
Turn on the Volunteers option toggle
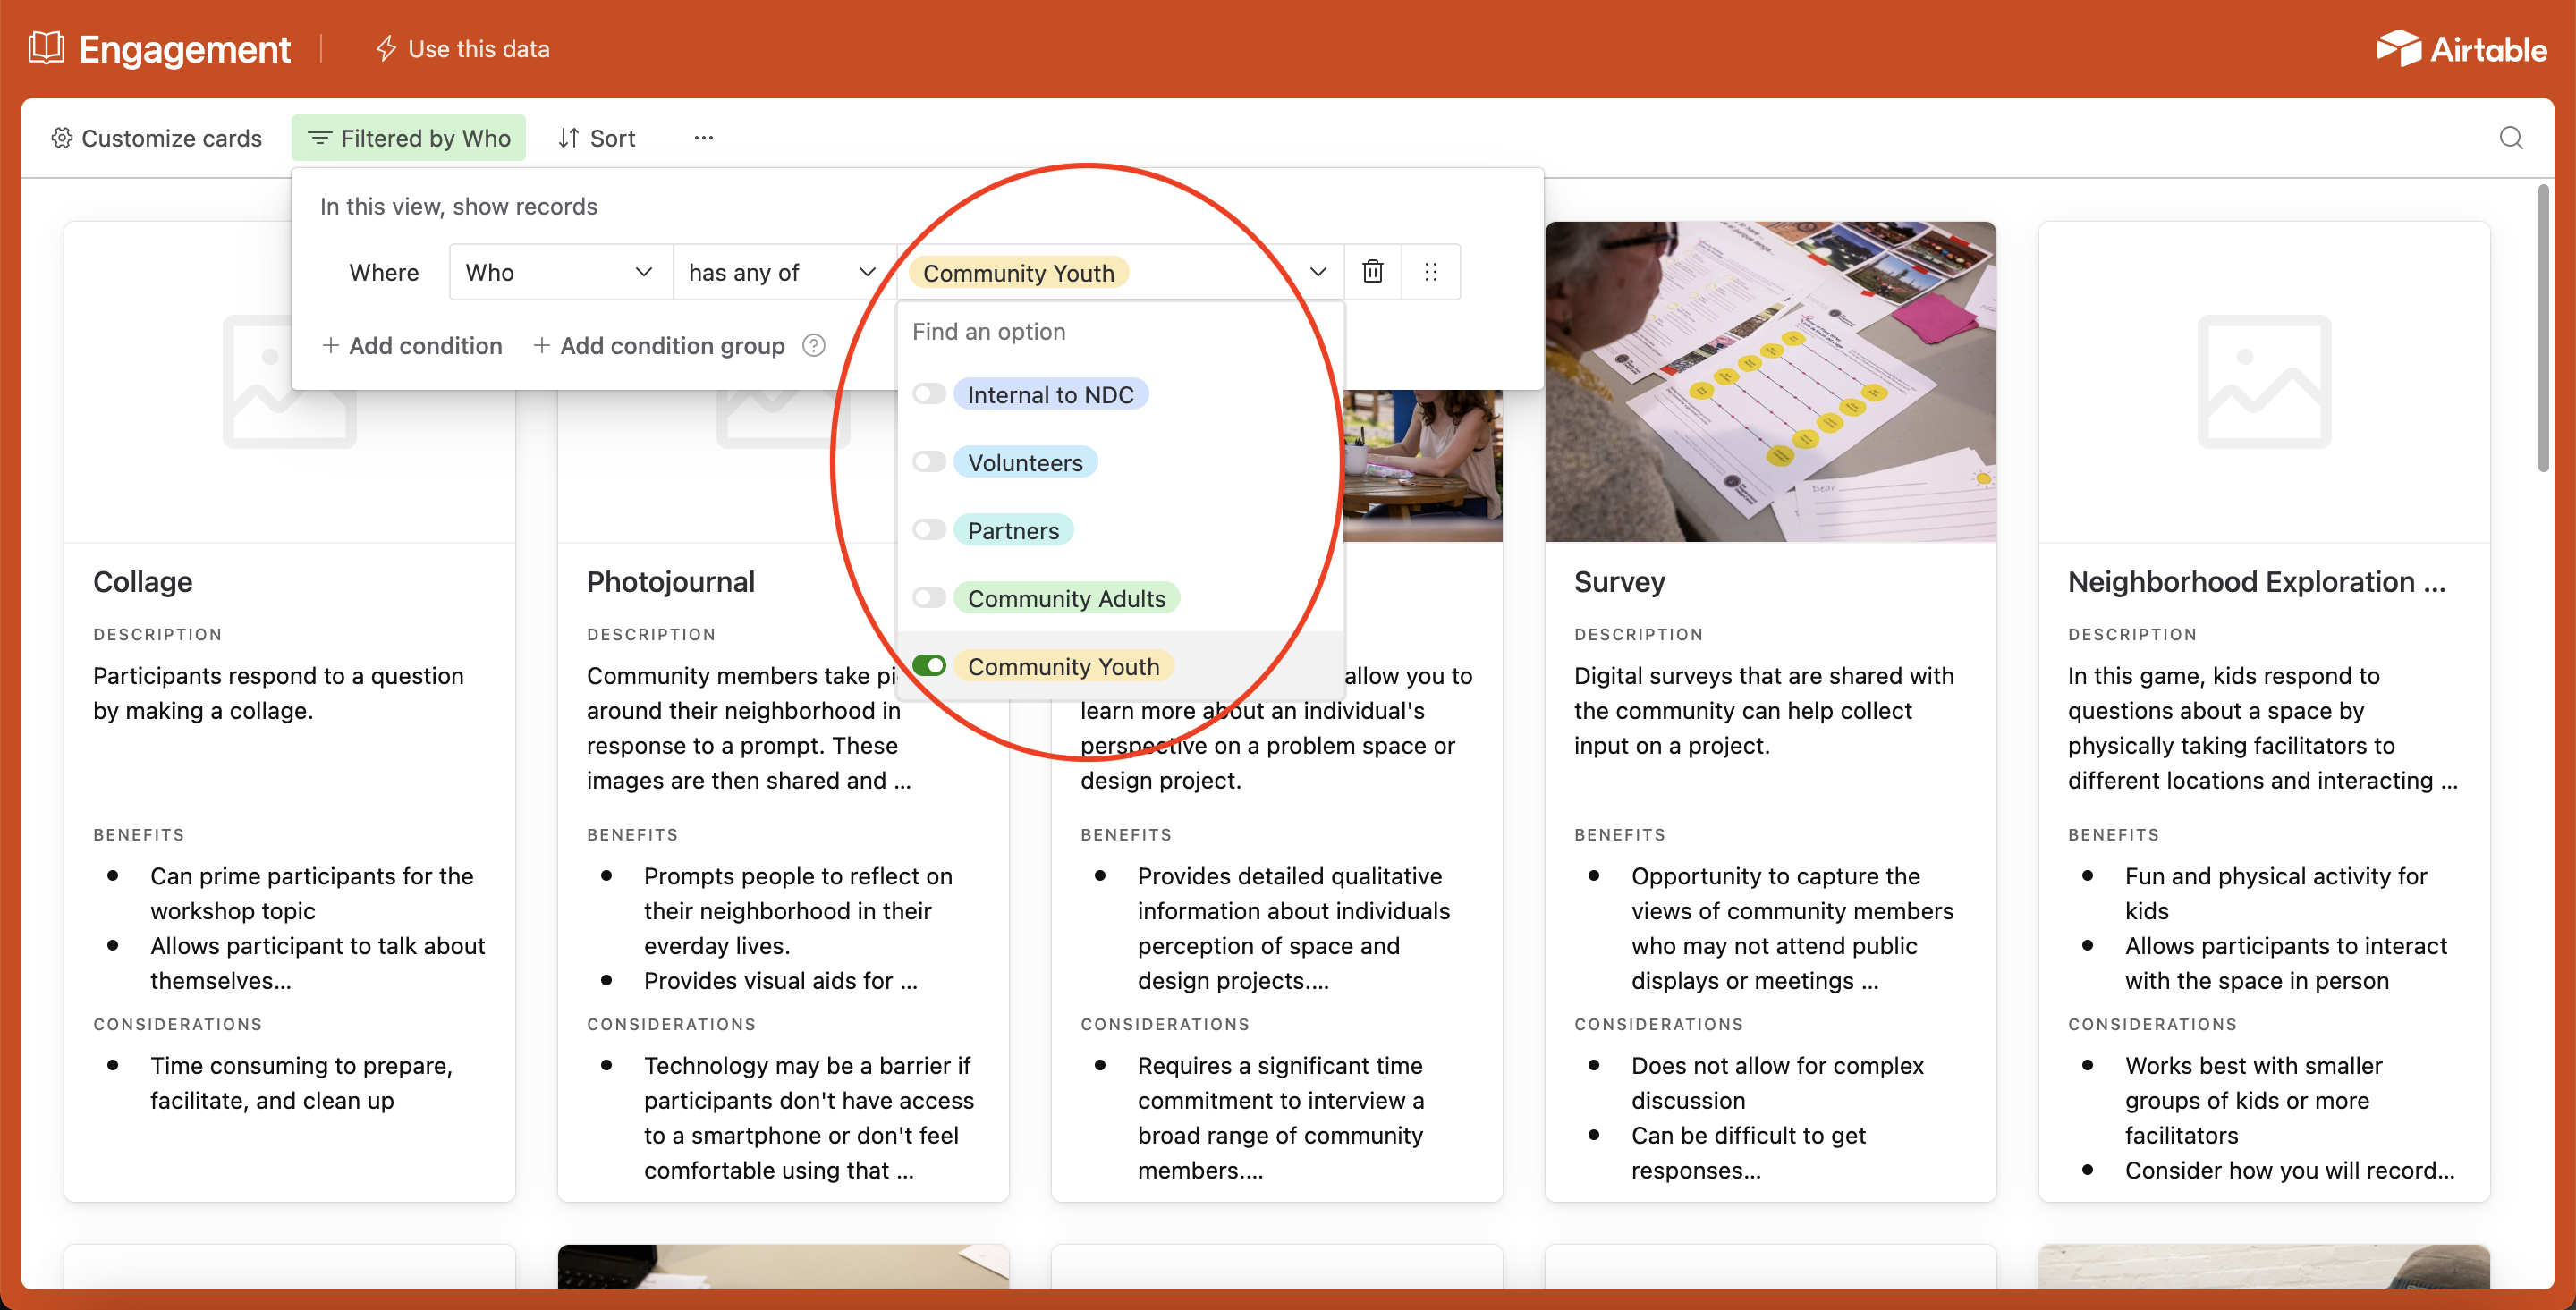tap(929, 462)
